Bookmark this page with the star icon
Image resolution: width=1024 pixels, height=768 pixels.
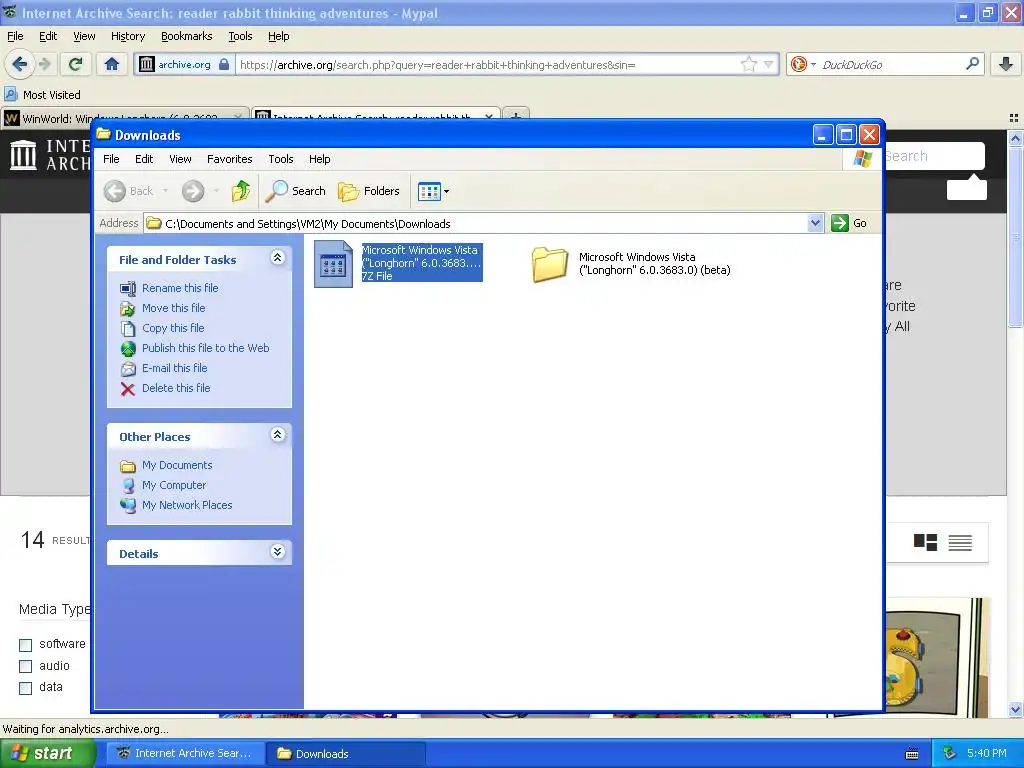tap(748, 64)
